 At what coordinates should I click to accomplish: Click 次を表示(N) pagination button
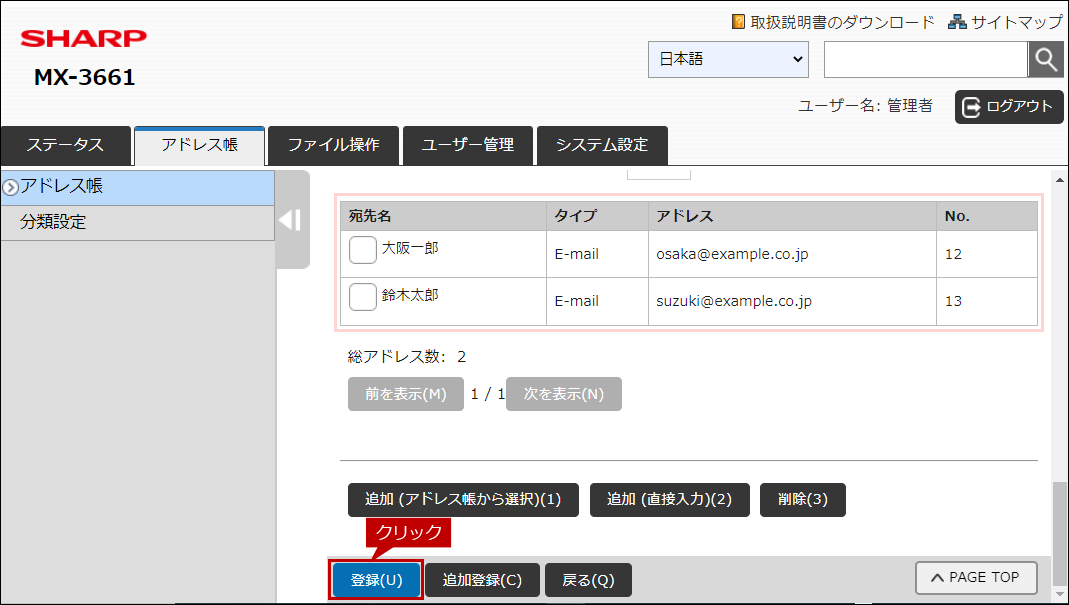(564, 394)
